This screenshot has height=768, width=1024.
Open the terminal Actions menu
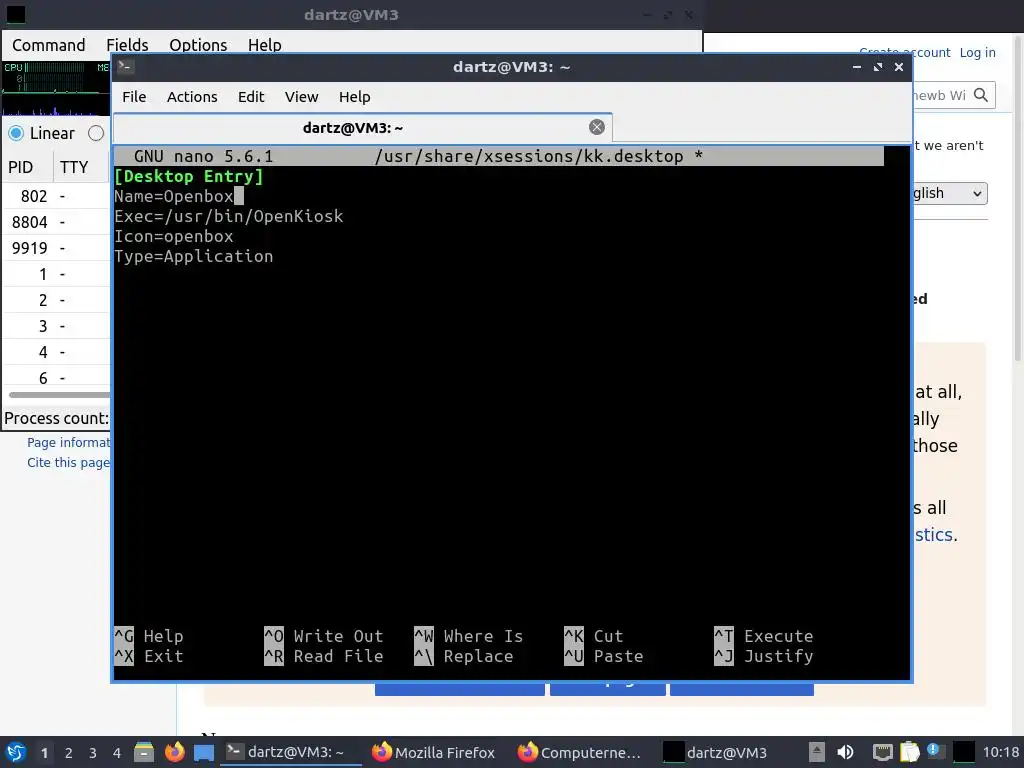tap(192, 97)
